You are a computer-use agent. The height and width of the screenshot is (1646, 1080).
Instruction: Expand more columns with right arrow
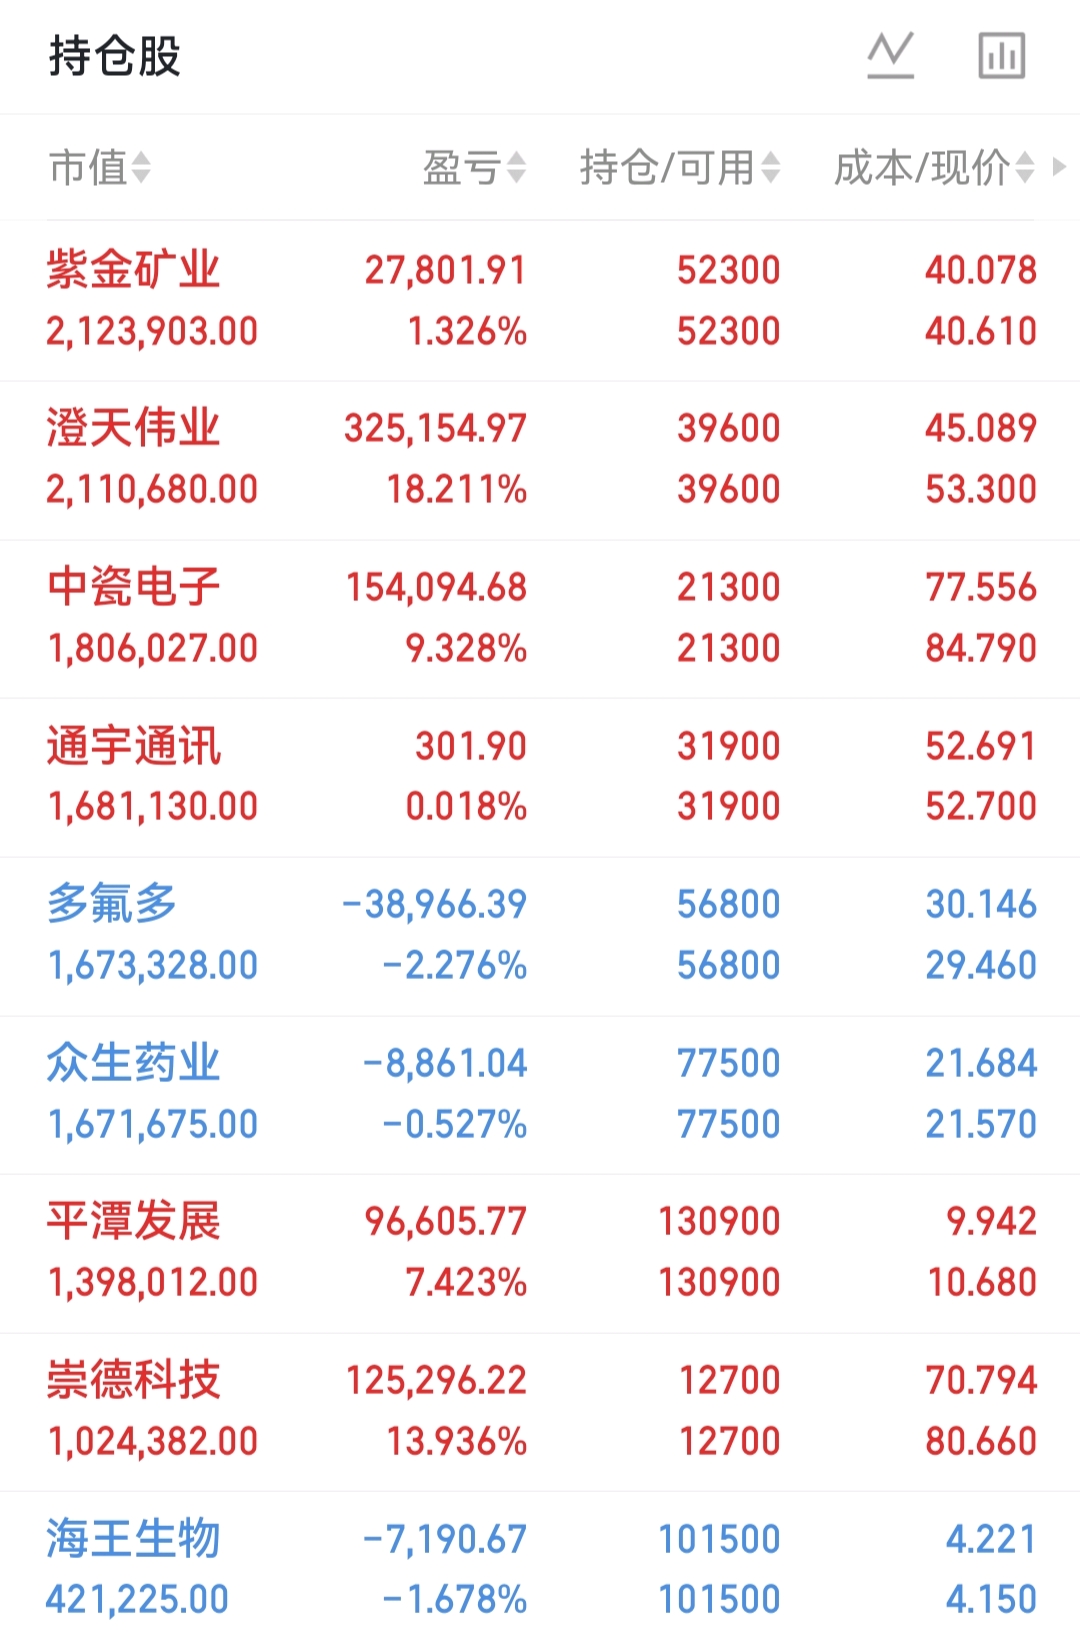[1060, 167]
